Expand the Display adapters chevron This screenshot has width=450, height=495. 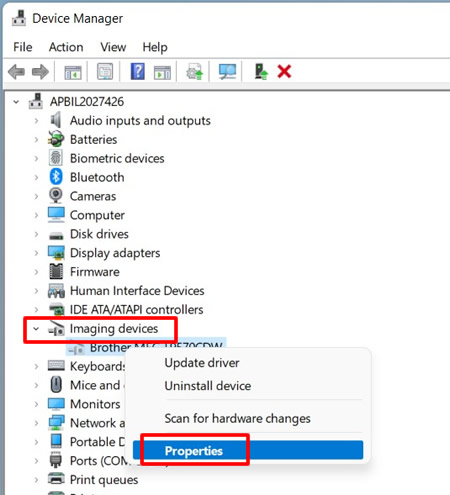tap(36, 253)
